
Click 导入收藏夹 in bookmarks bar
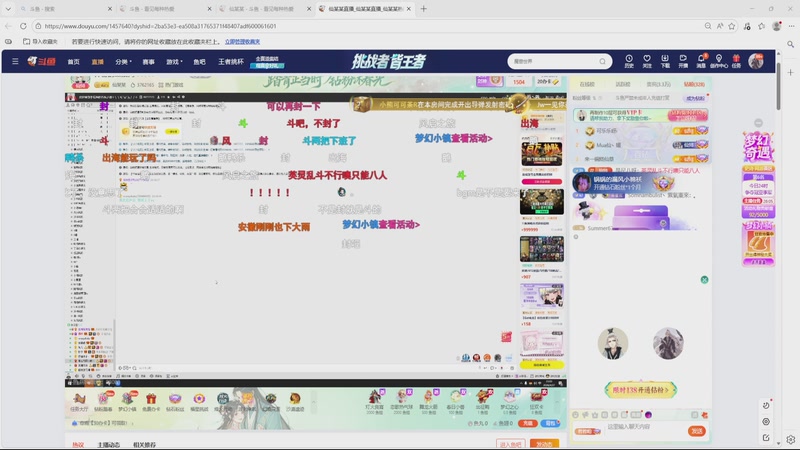[x=40, y=42]
